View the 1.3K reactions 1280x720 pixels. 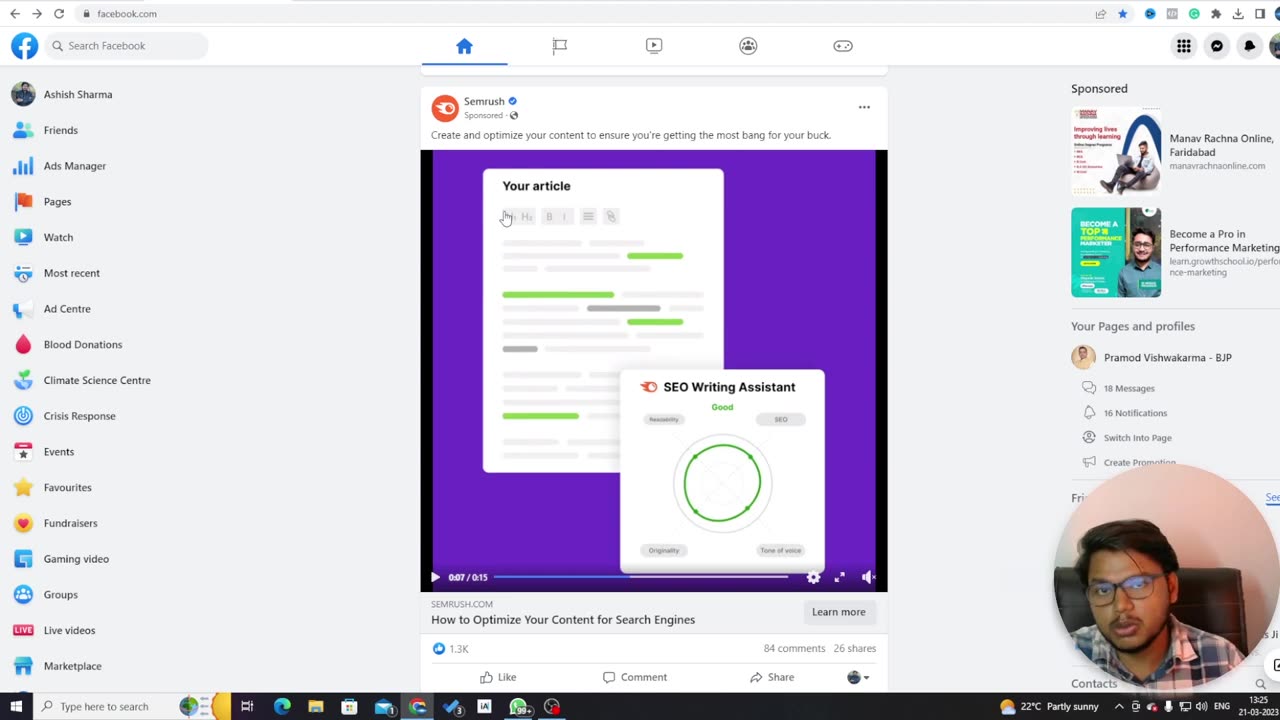(450, 649)
